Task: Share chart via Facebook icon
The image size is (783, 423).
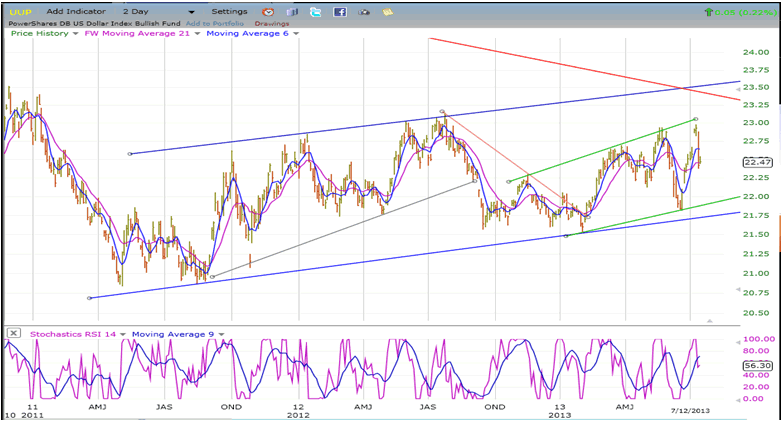Action: click(340, 11)
